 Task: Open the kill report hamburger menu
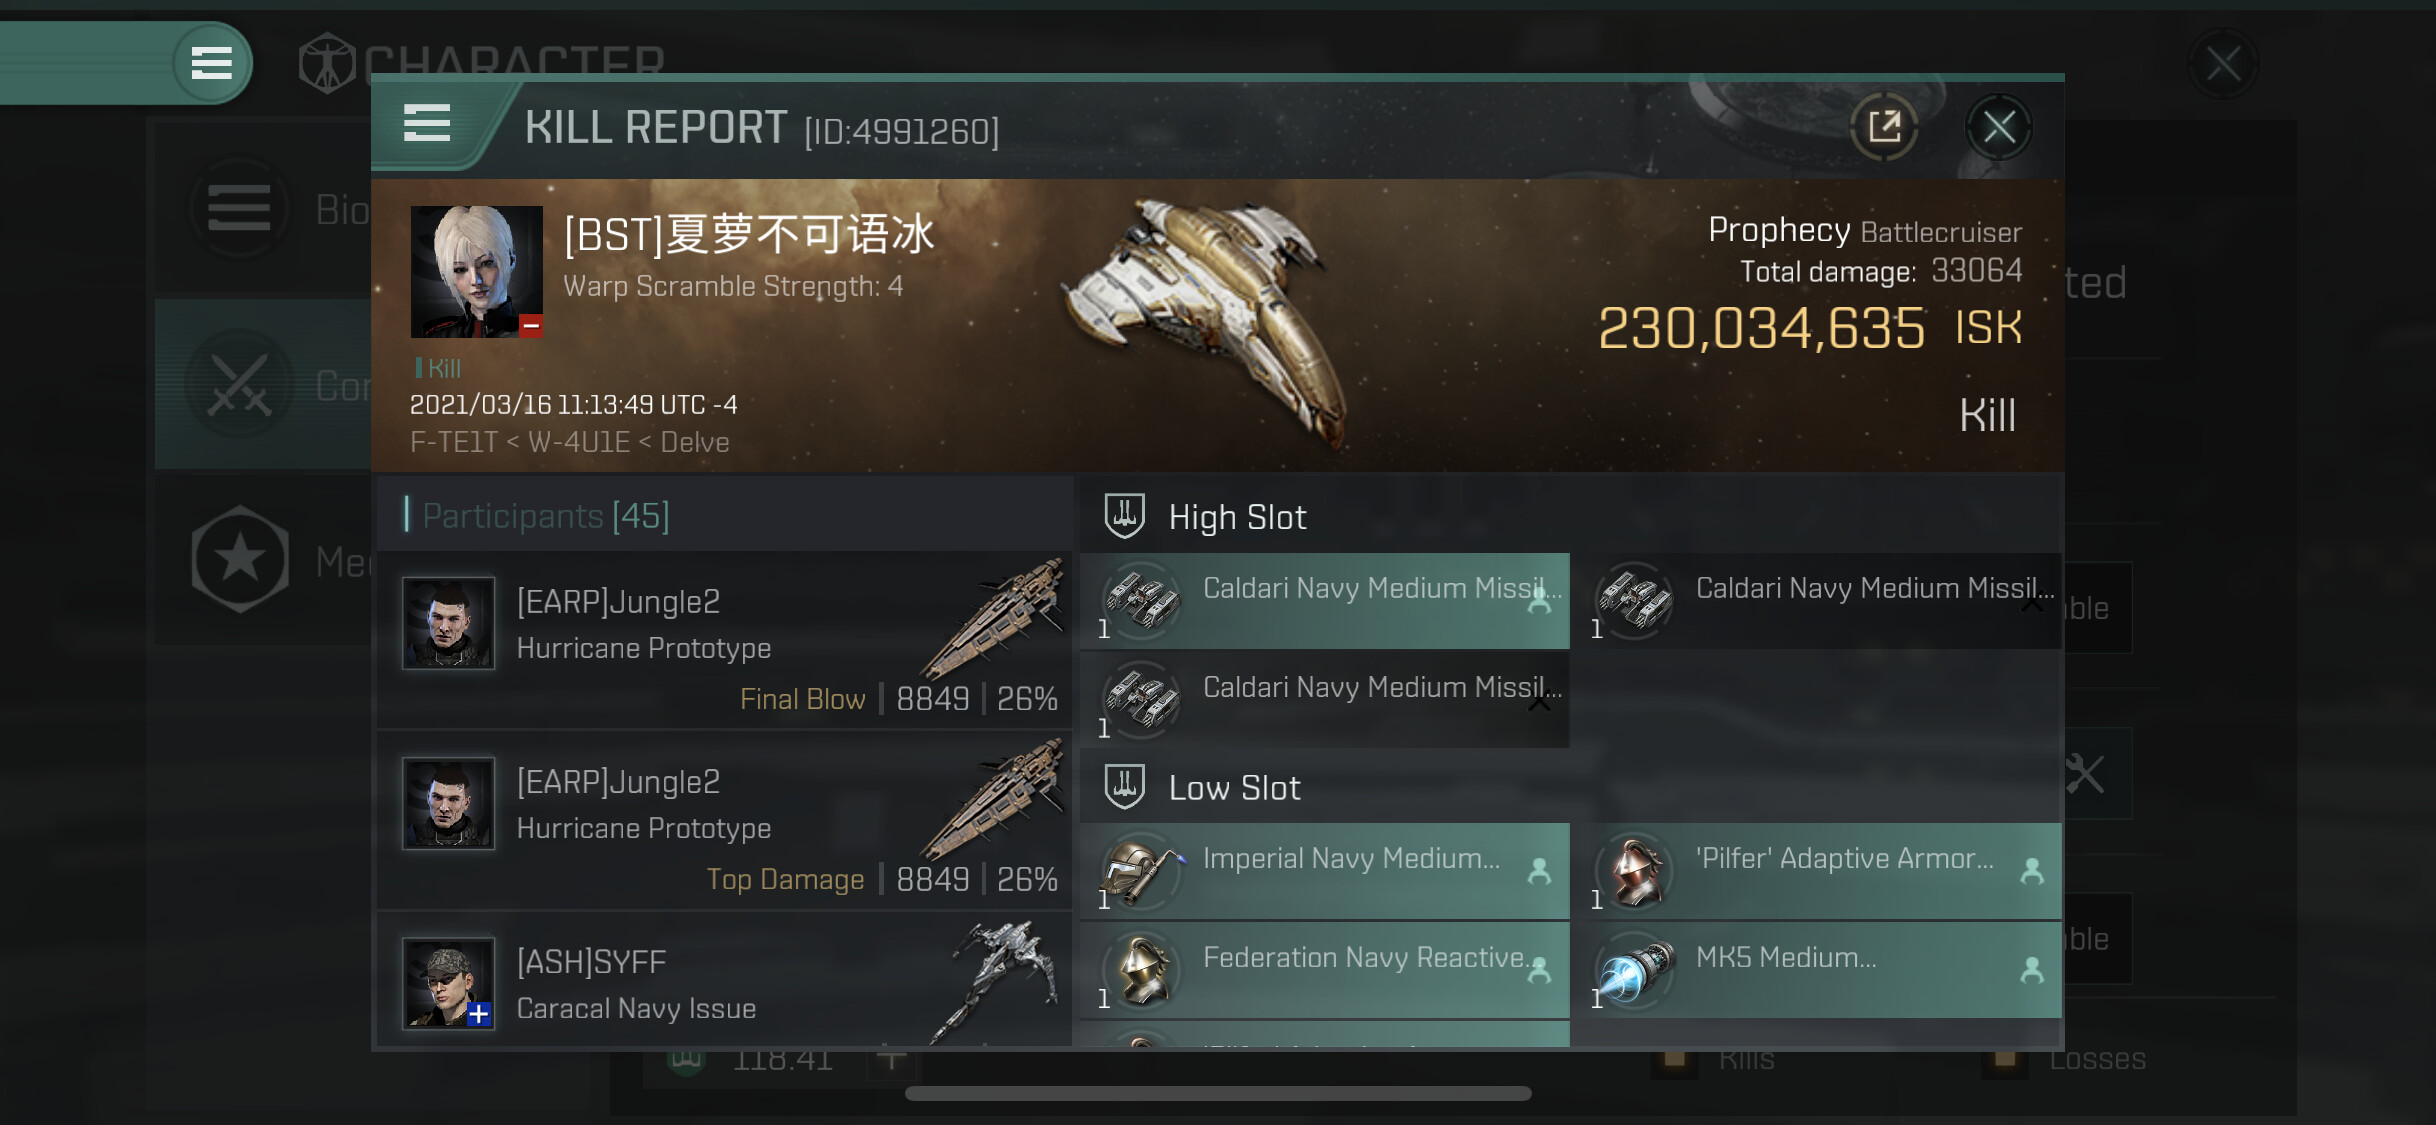(x=427, y=124)
